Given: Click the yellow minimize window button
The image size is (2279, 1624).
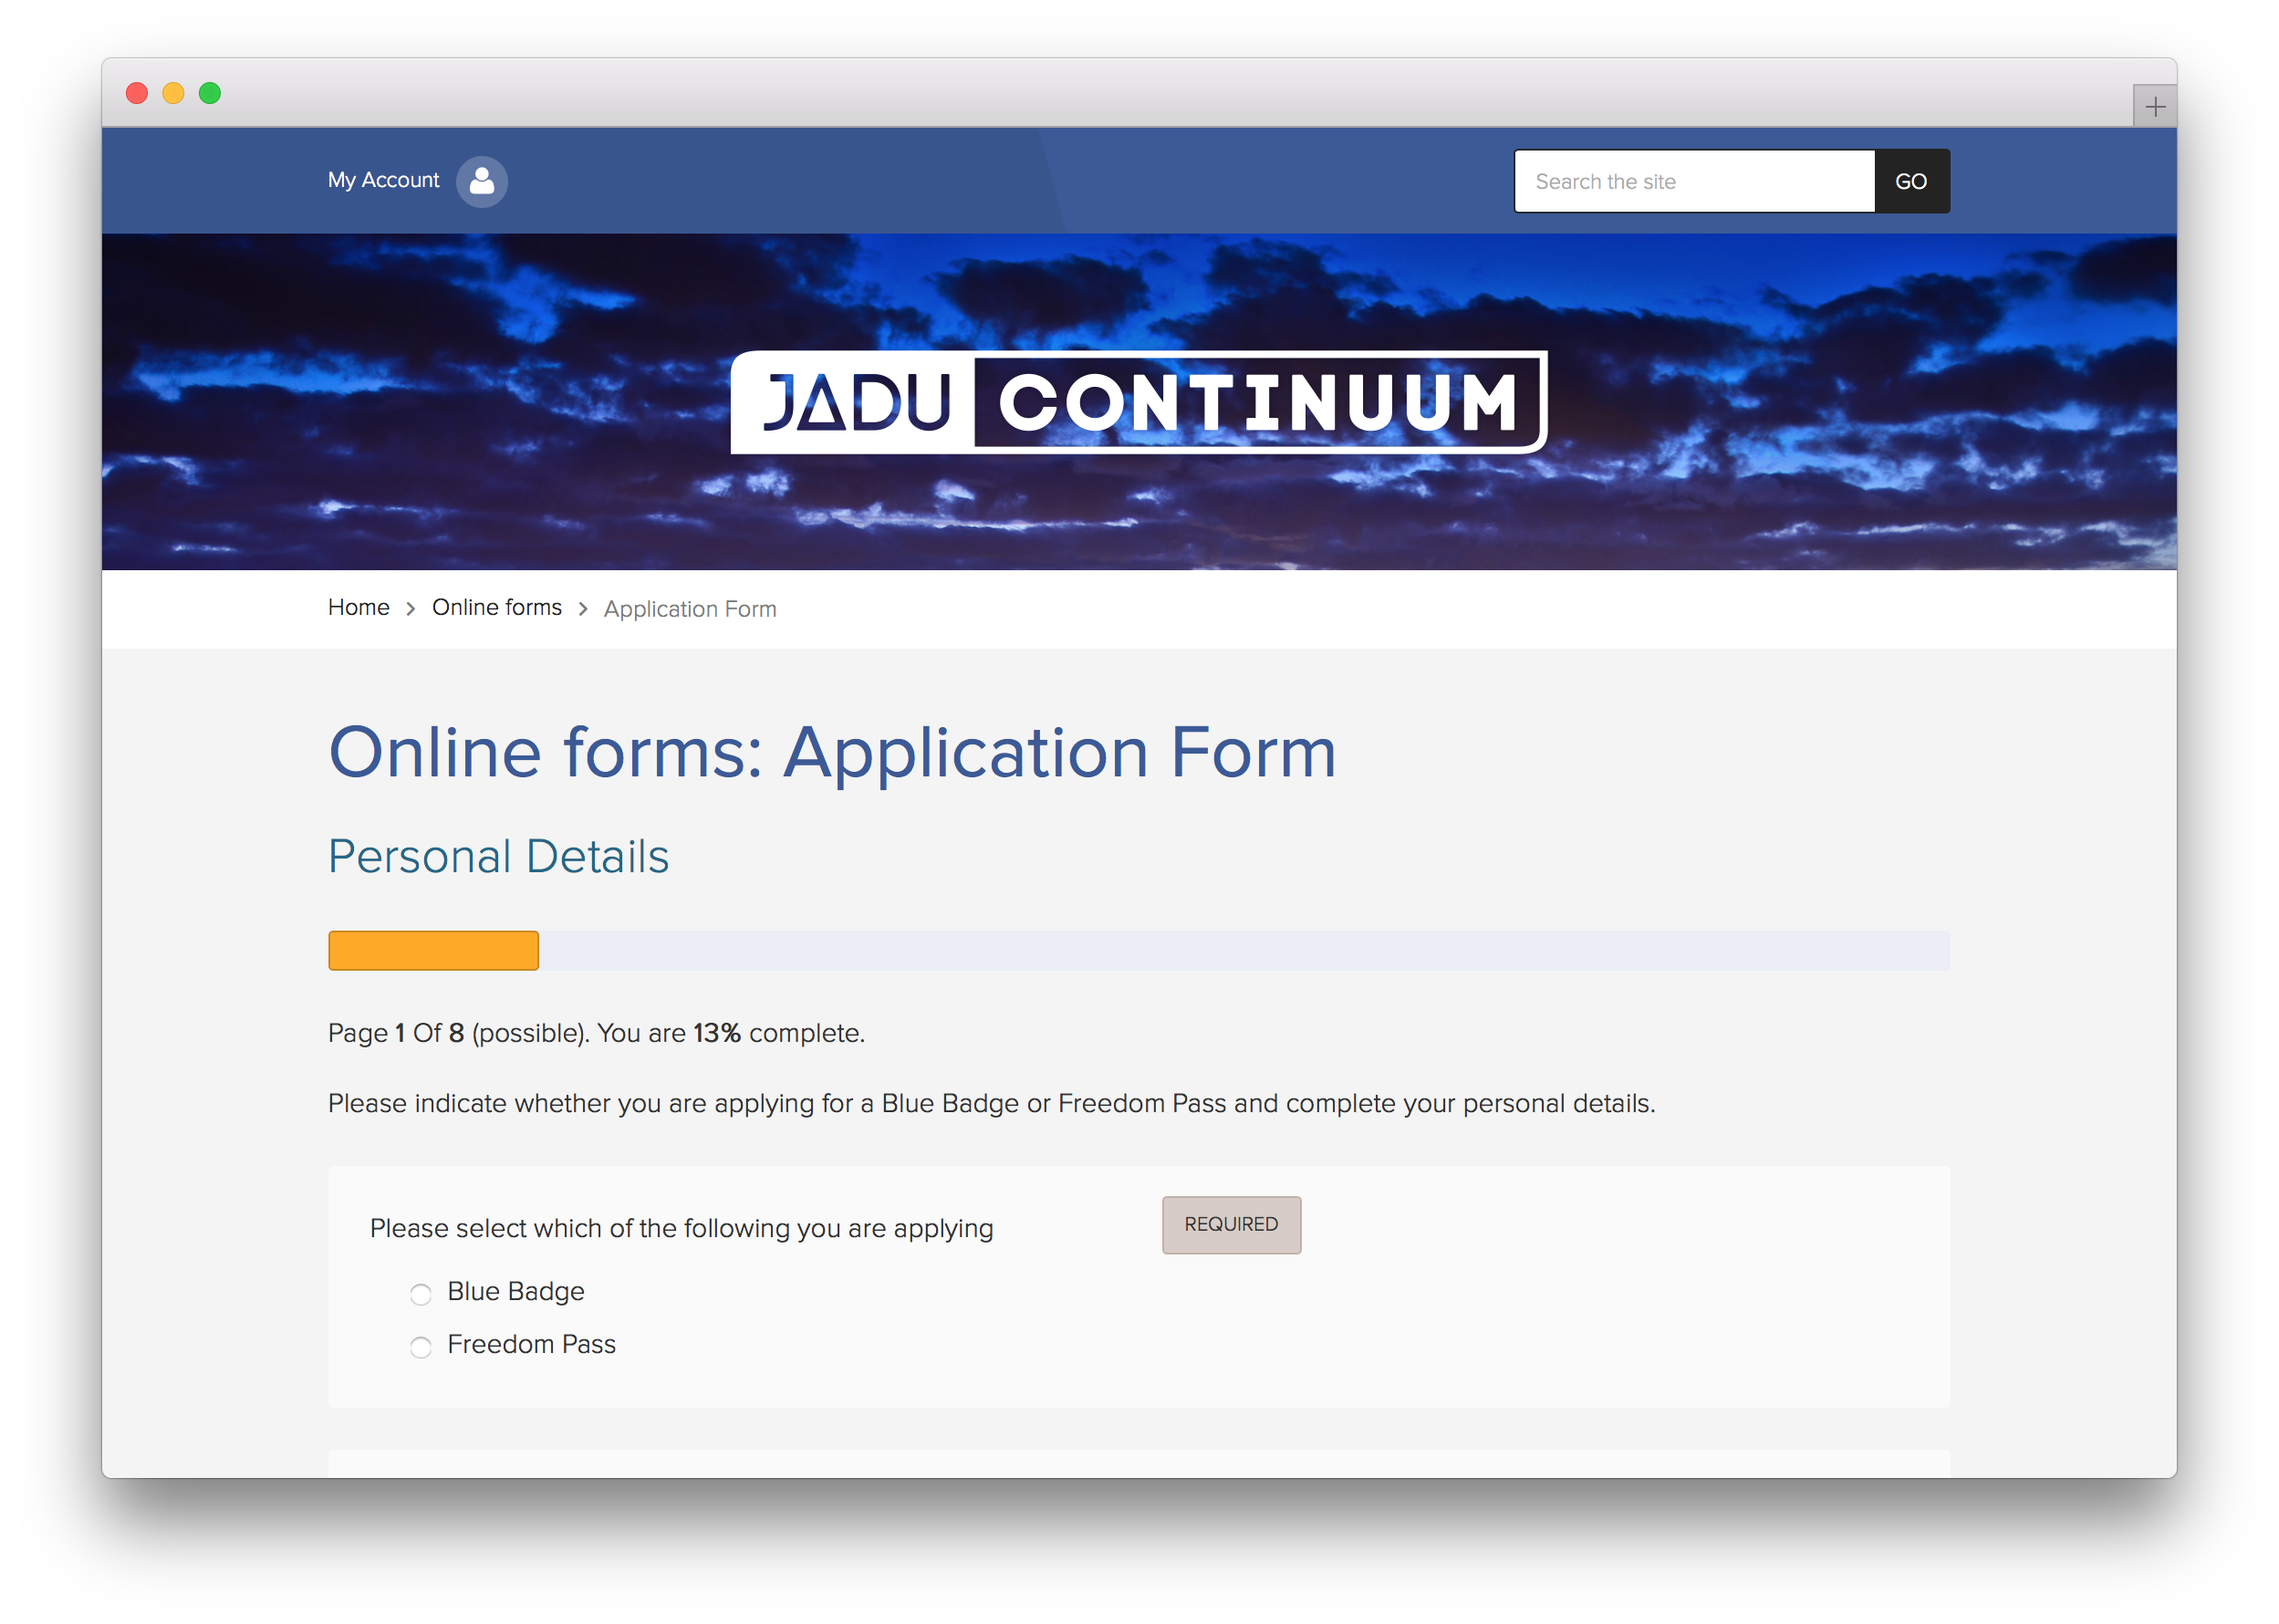Looking at the screenshot, I should pyautogui.click(x=173, y=93).
